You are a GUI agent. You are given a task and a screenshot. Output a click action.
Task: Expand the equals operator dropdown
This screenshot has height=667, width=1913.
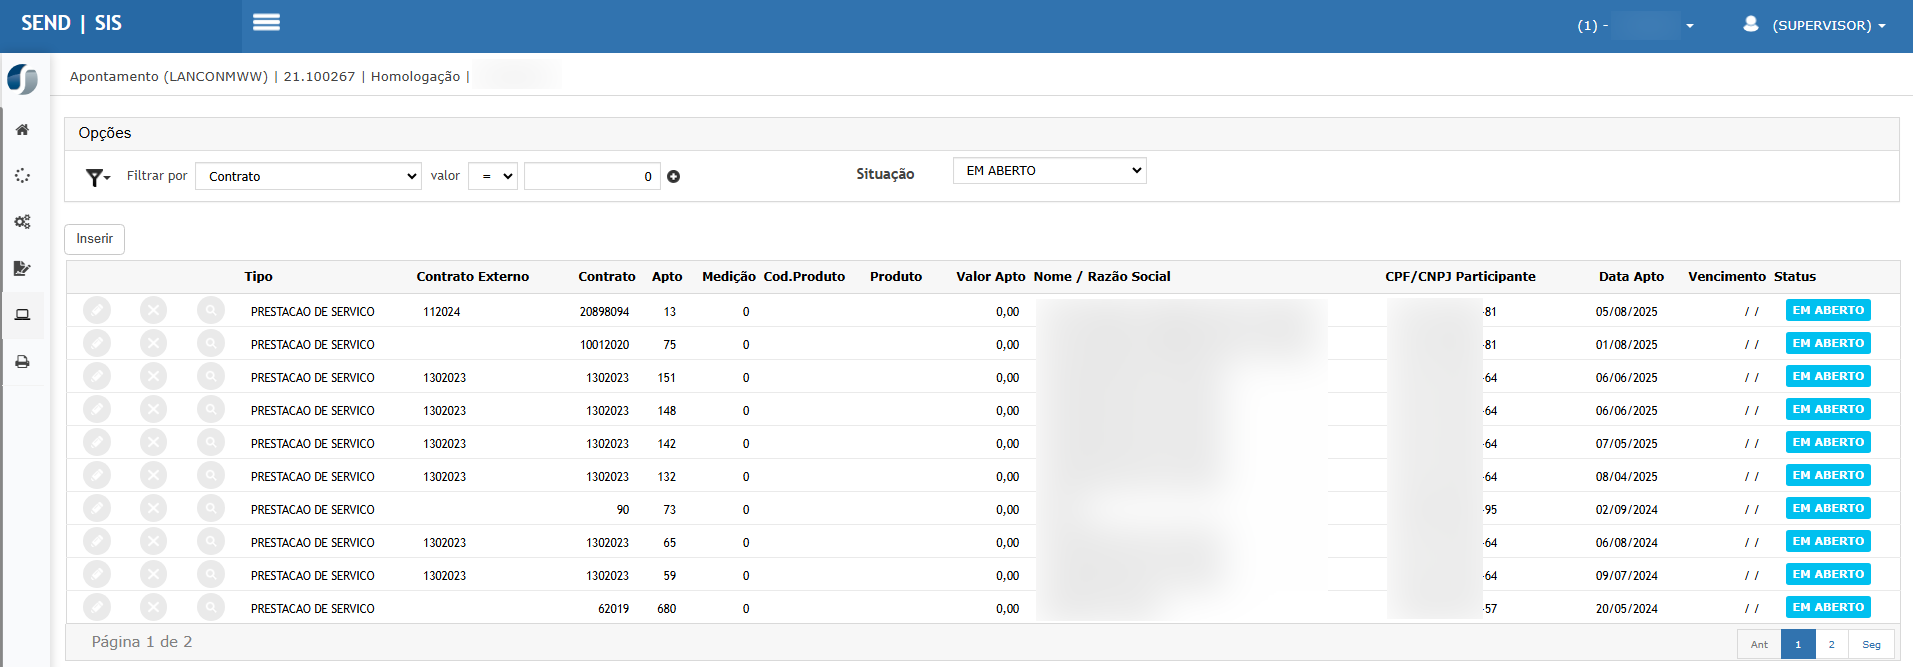[493, 176]
